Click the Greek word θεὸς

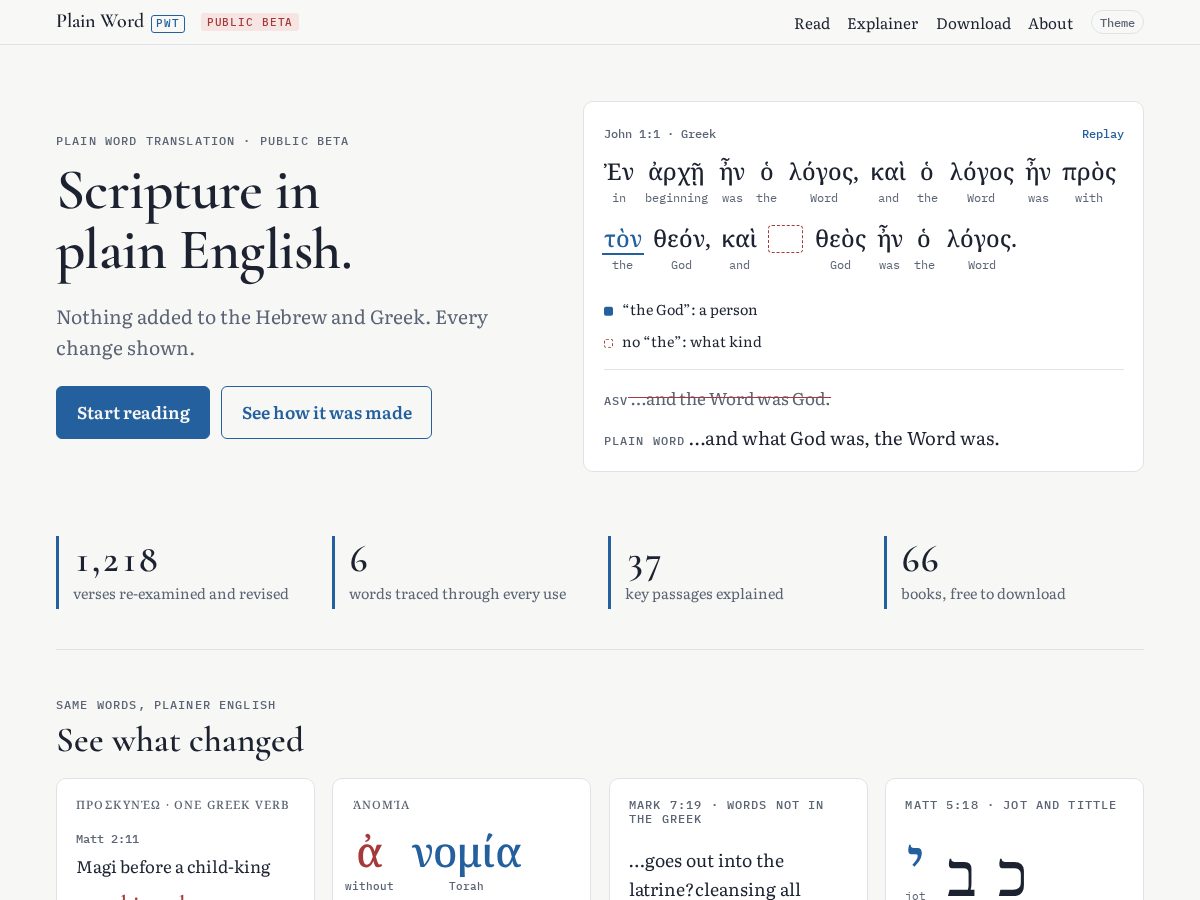click(x=840, y=239)
